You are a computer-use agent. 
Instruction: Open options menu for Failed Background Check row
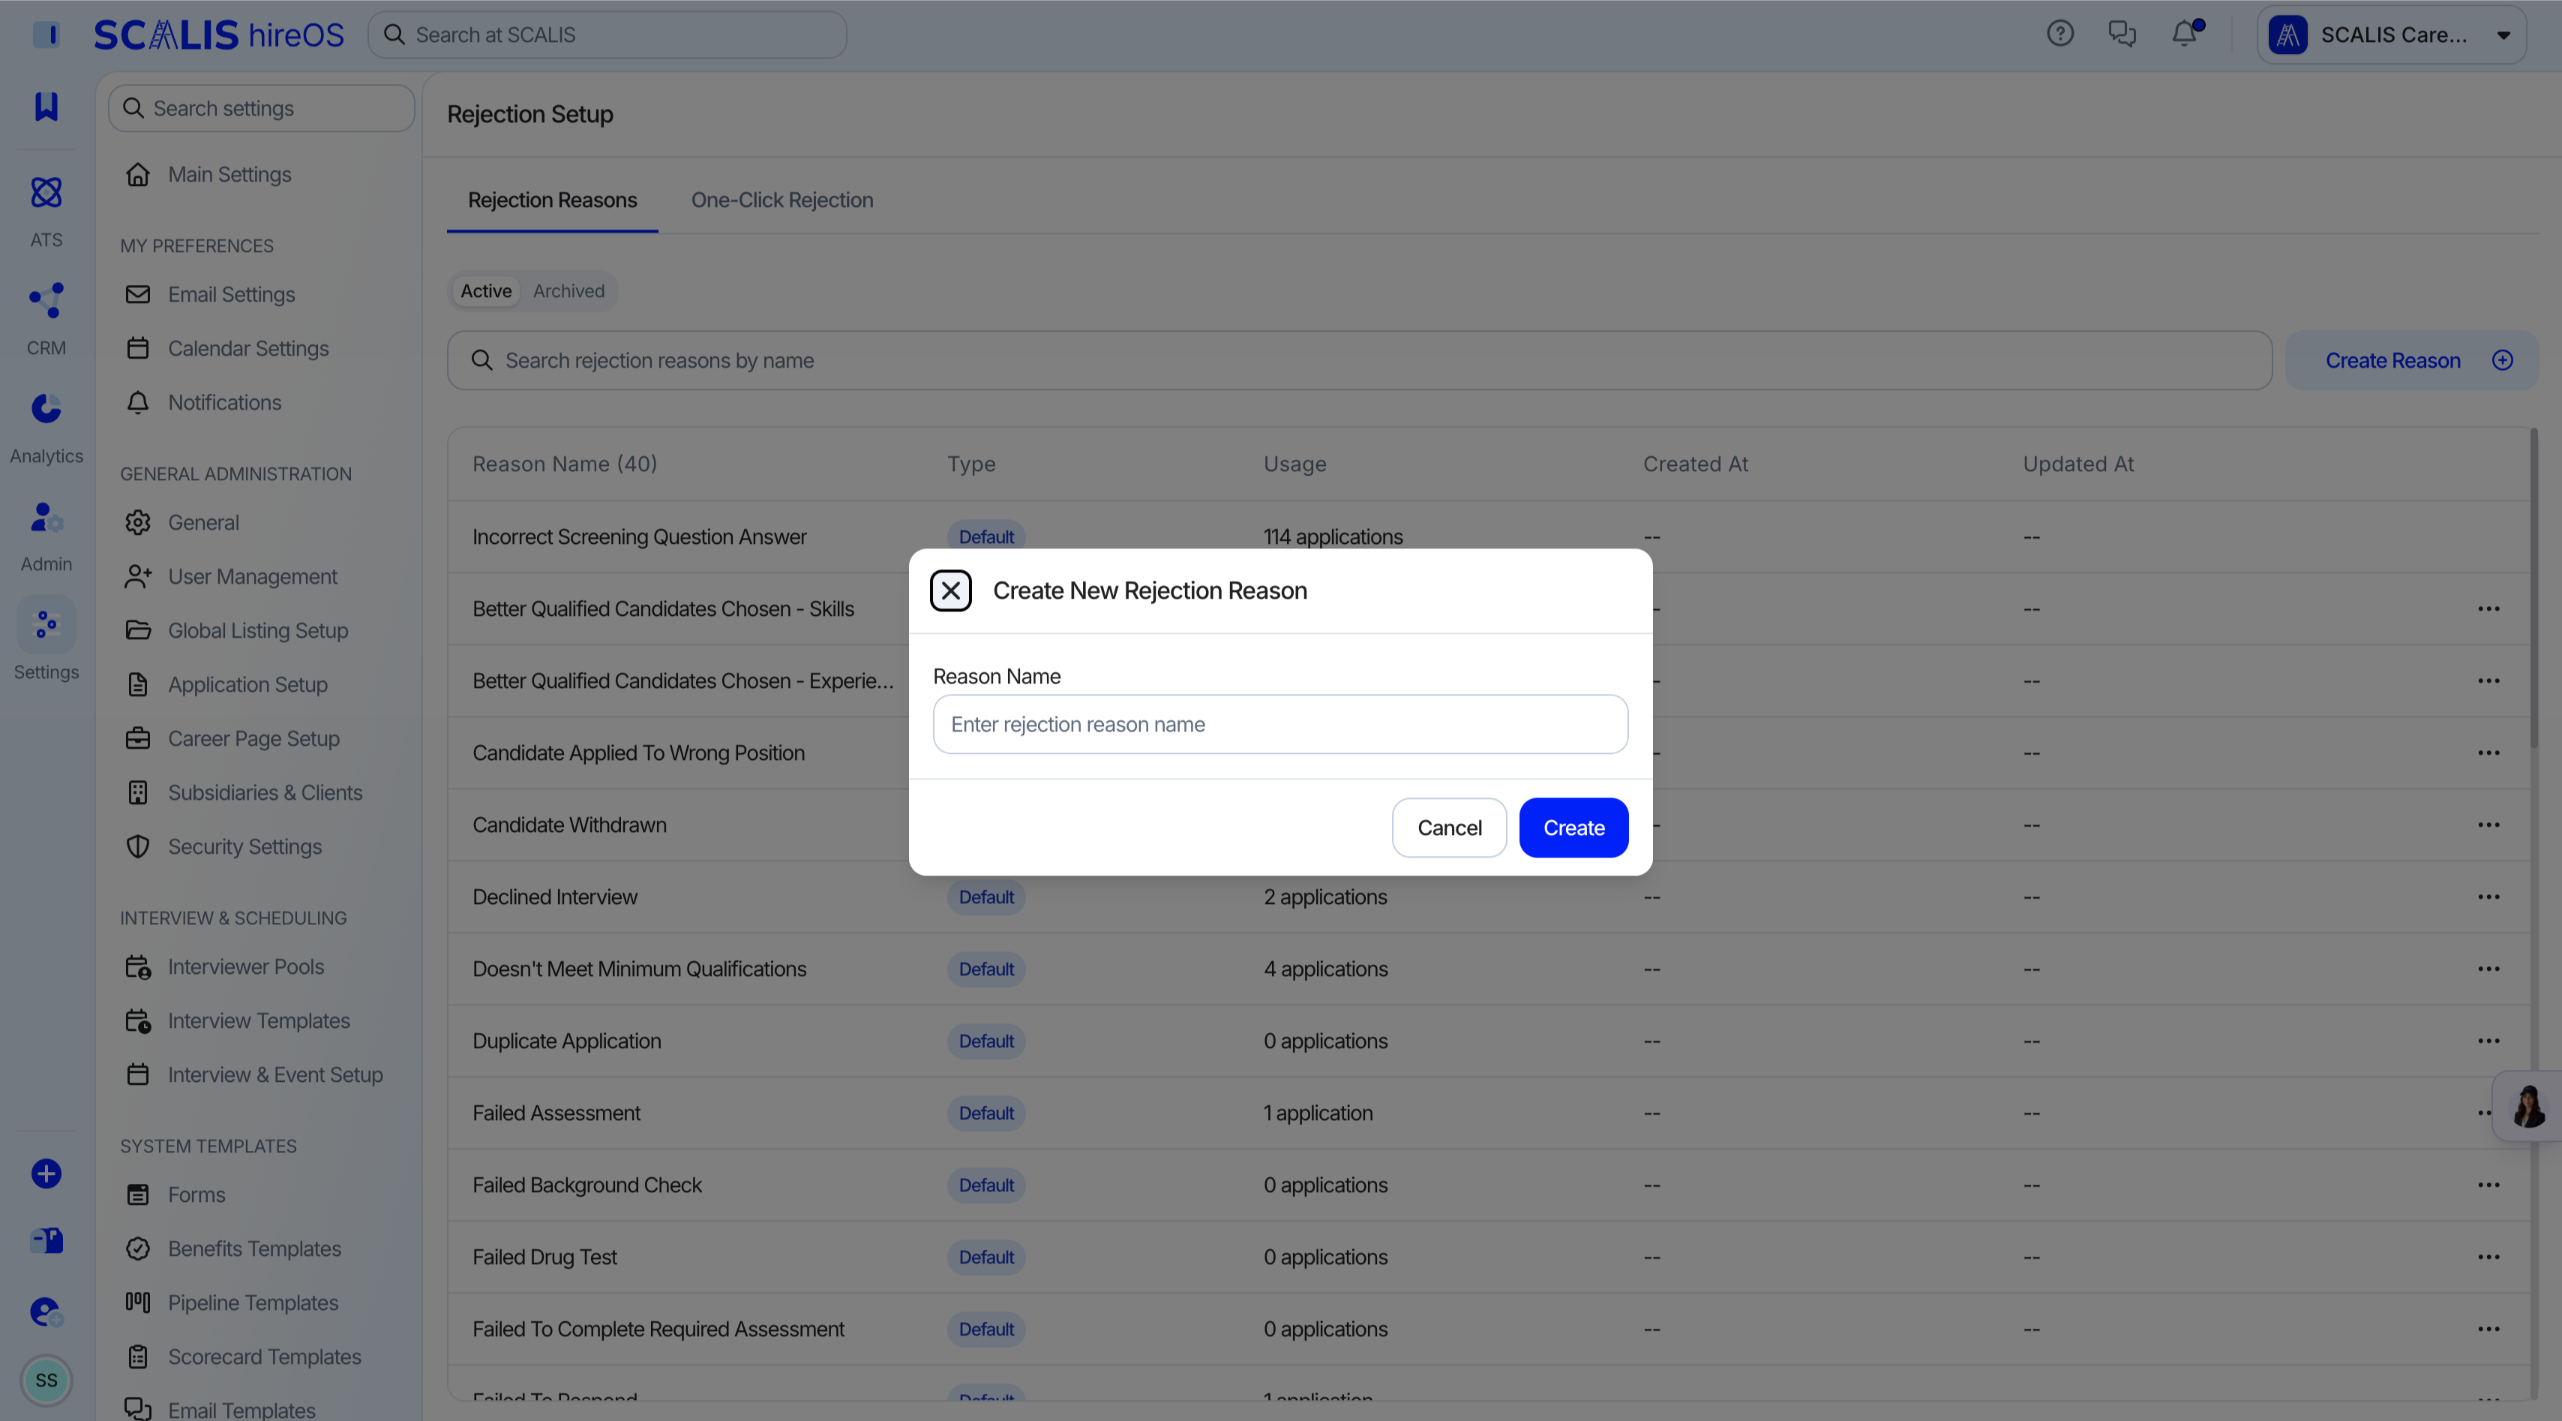coord(2488,1184)
